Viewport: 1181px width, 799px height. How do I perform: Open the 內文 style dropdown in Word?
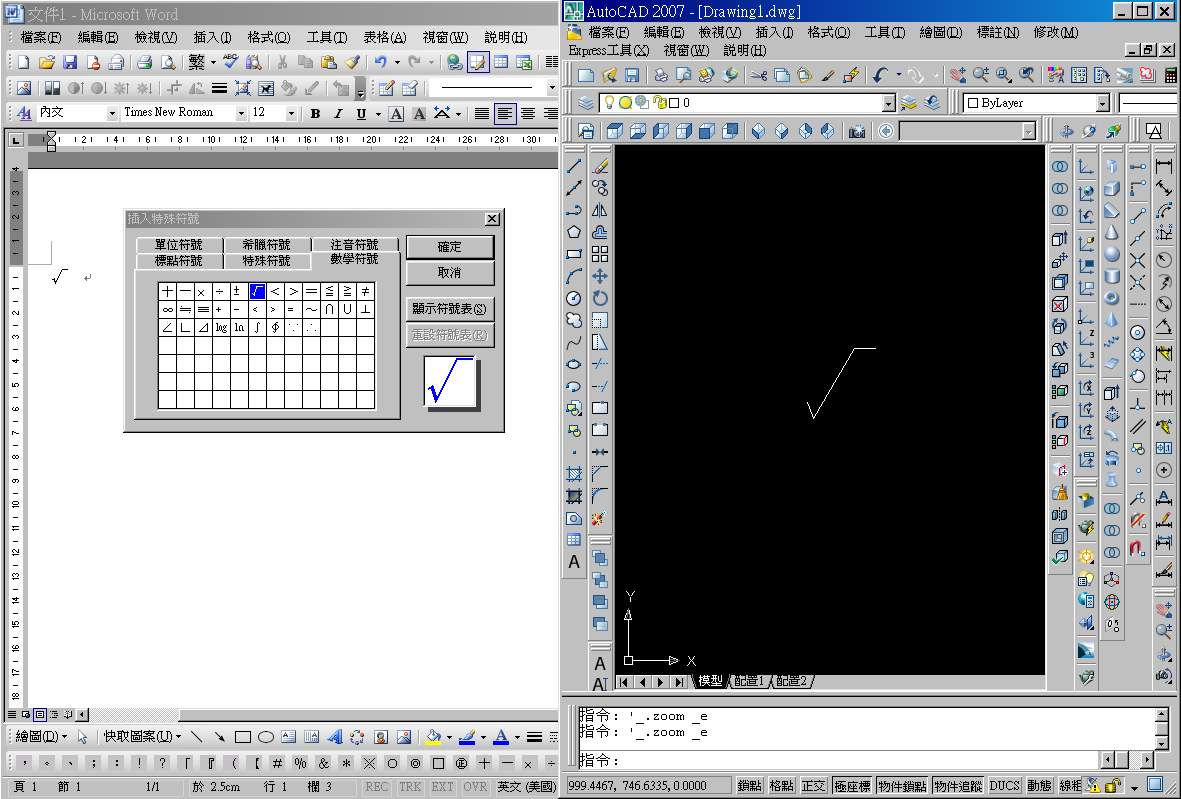click(112, 113)
